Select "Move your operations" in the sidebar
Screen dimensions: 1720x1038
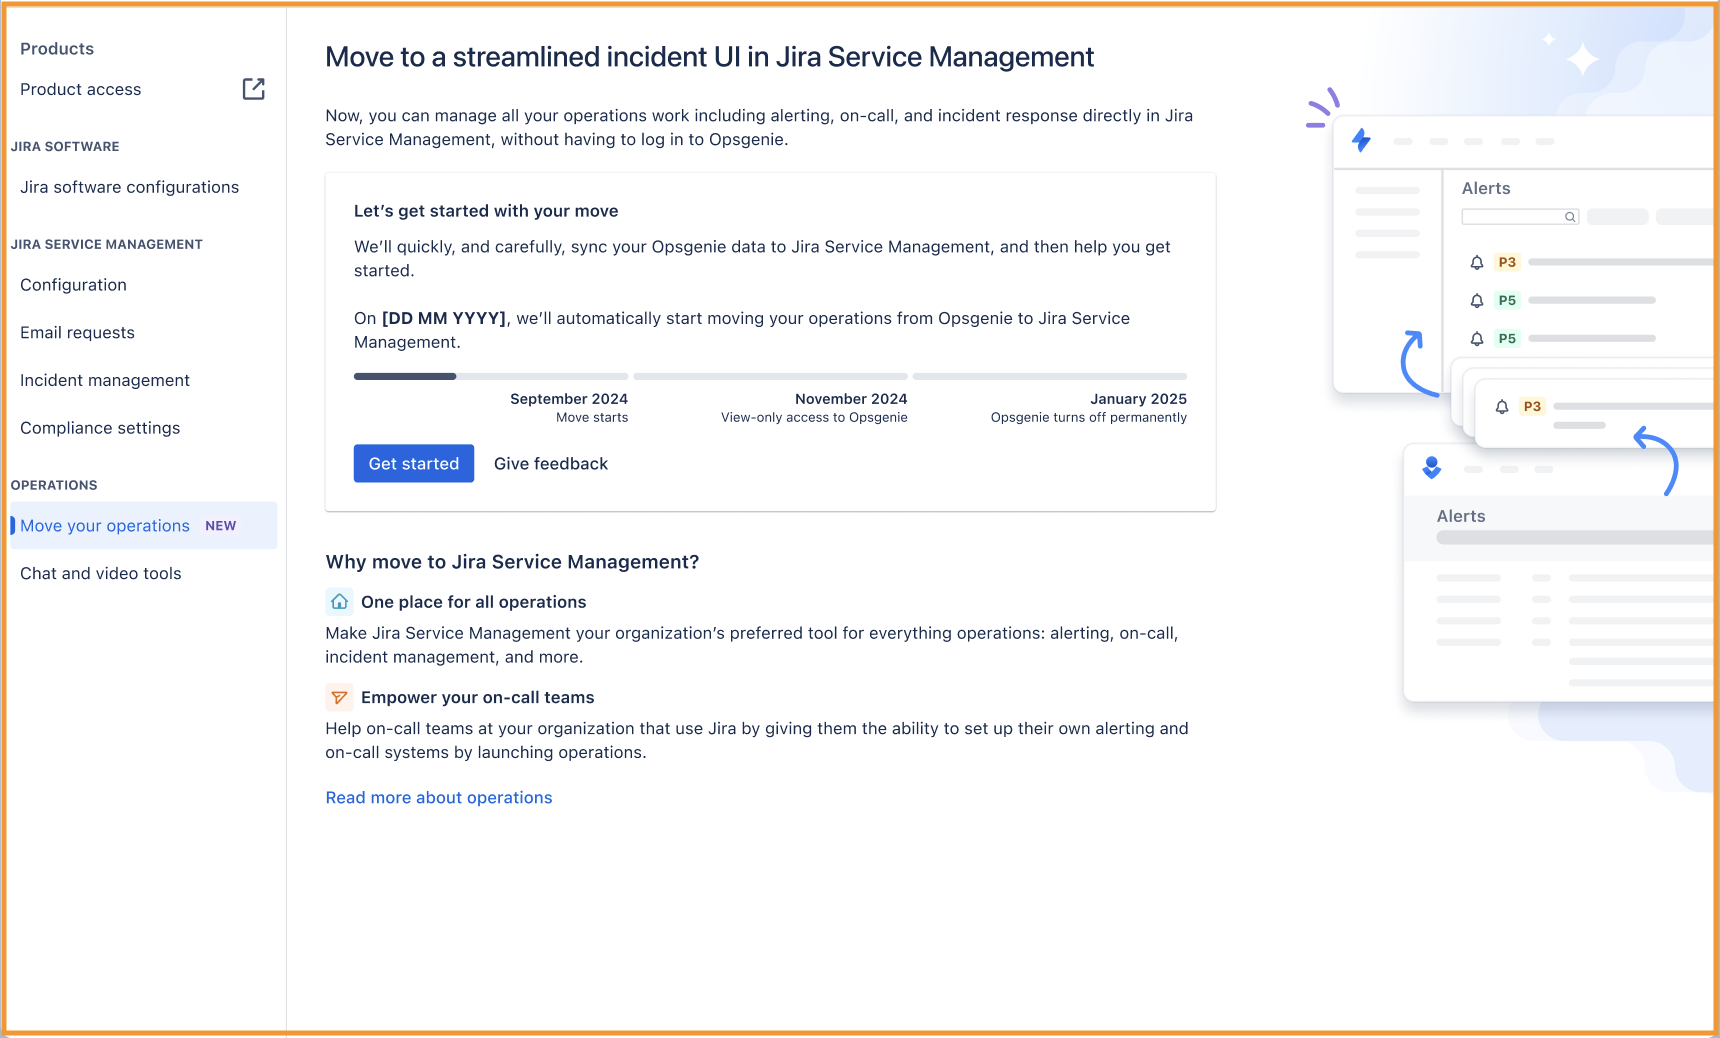point(104,525)
